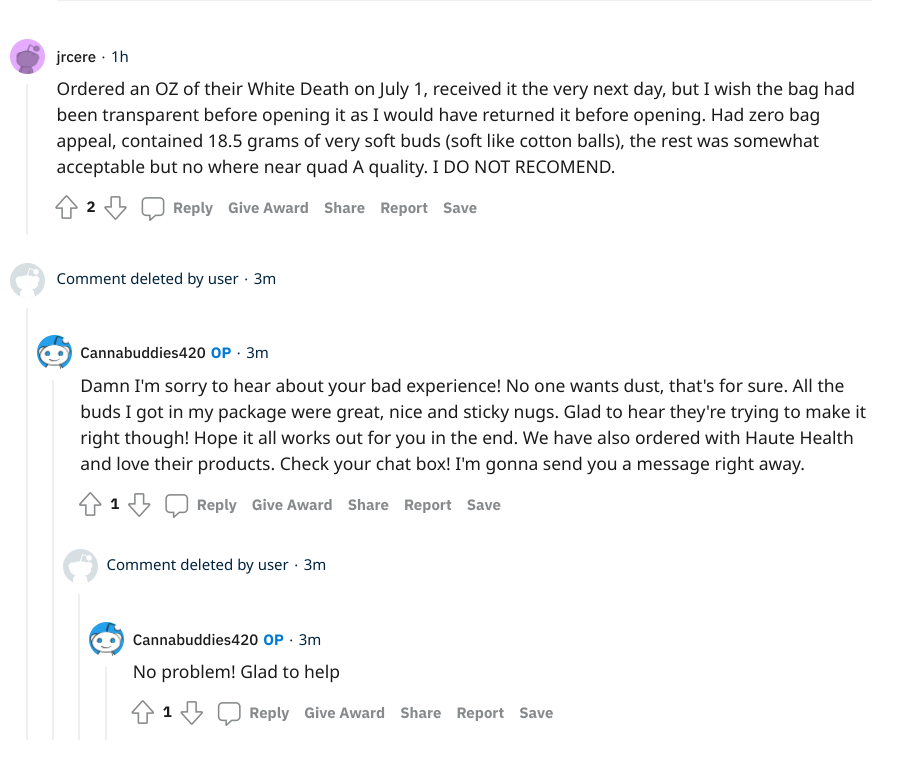Collapse thread under first deleted comment
The width and height of the screenshot is (918, 759).
pyautogui.click(x=27, y=521)
